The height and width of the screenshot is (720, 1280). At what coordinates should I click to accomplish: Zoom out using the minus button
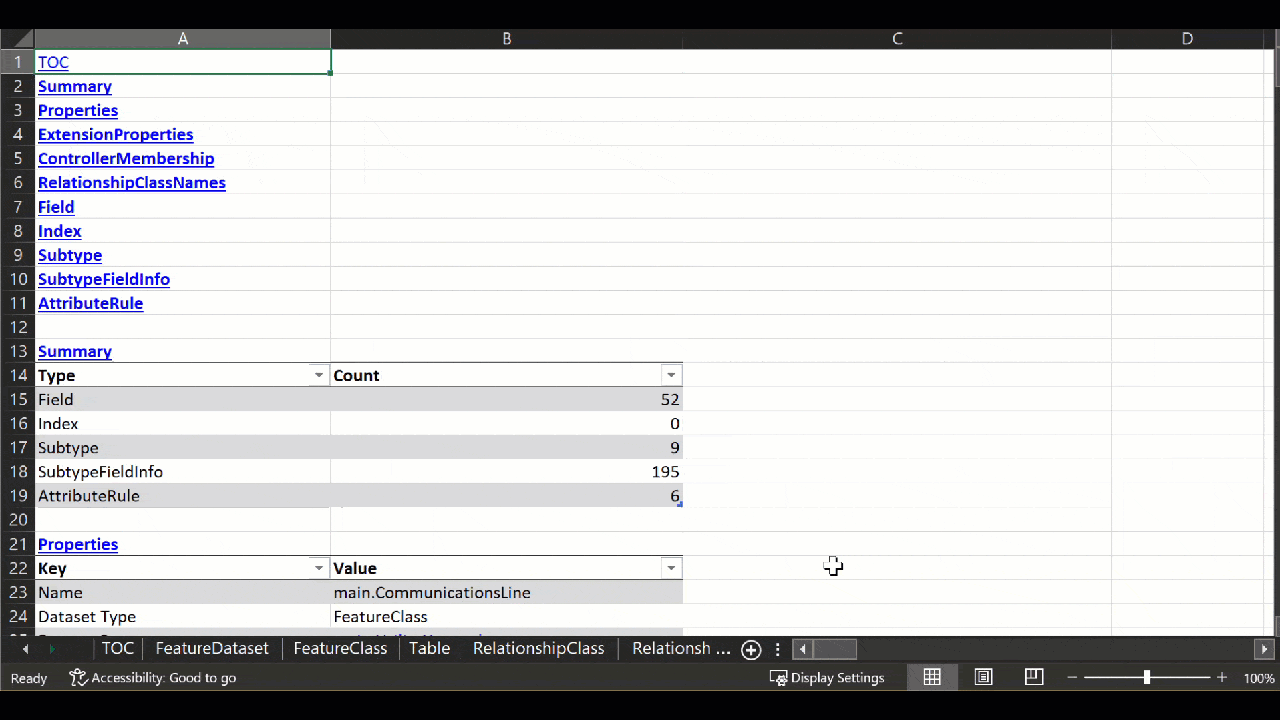point(1073,678)
